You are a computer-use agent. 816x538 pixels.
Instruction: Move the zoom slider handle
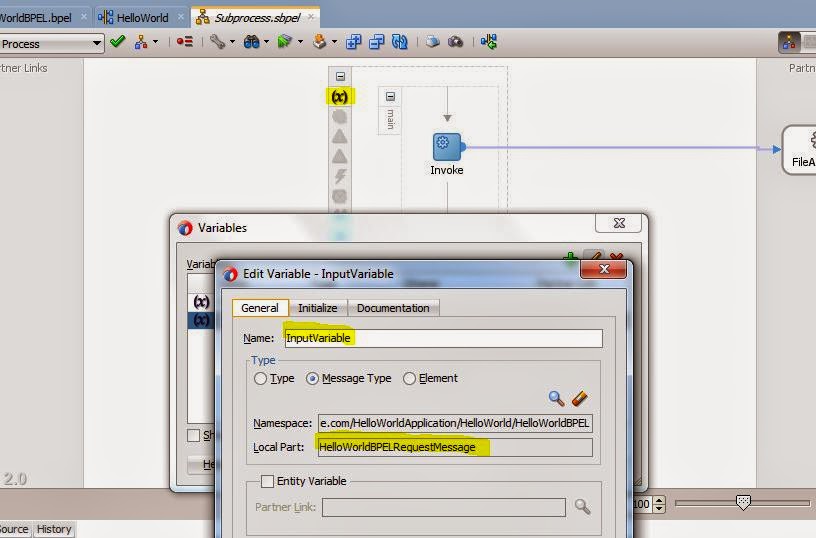pos(744,503)
